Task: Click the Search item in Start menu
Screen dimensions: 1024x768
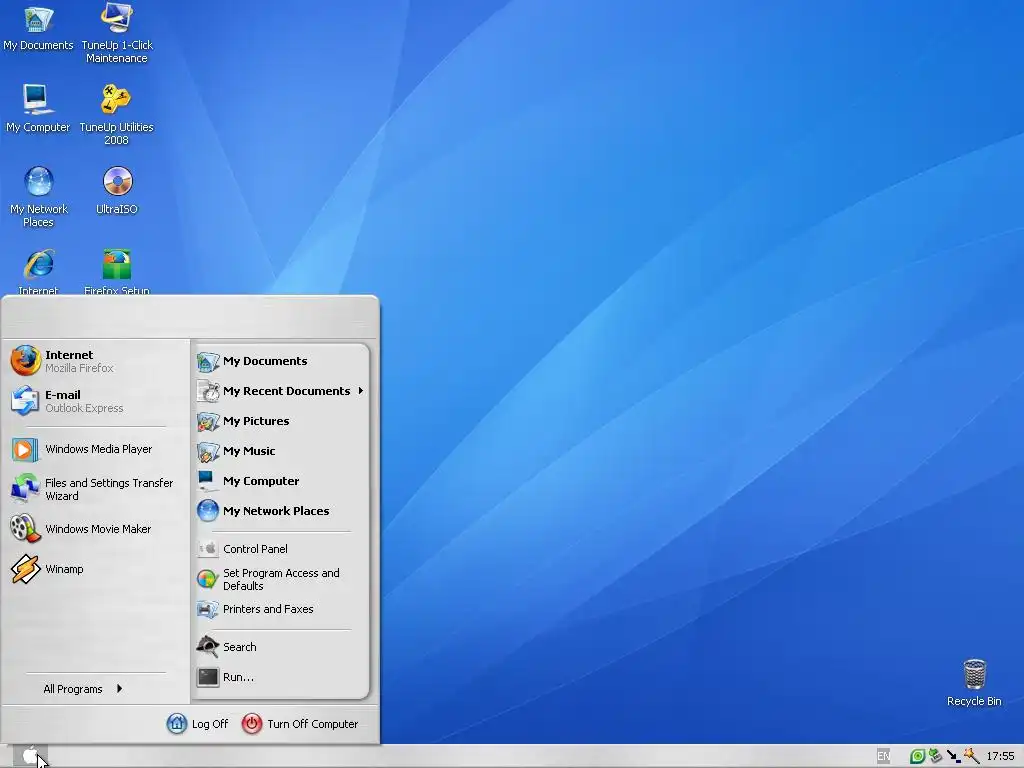Action: (x=281, y=647)
